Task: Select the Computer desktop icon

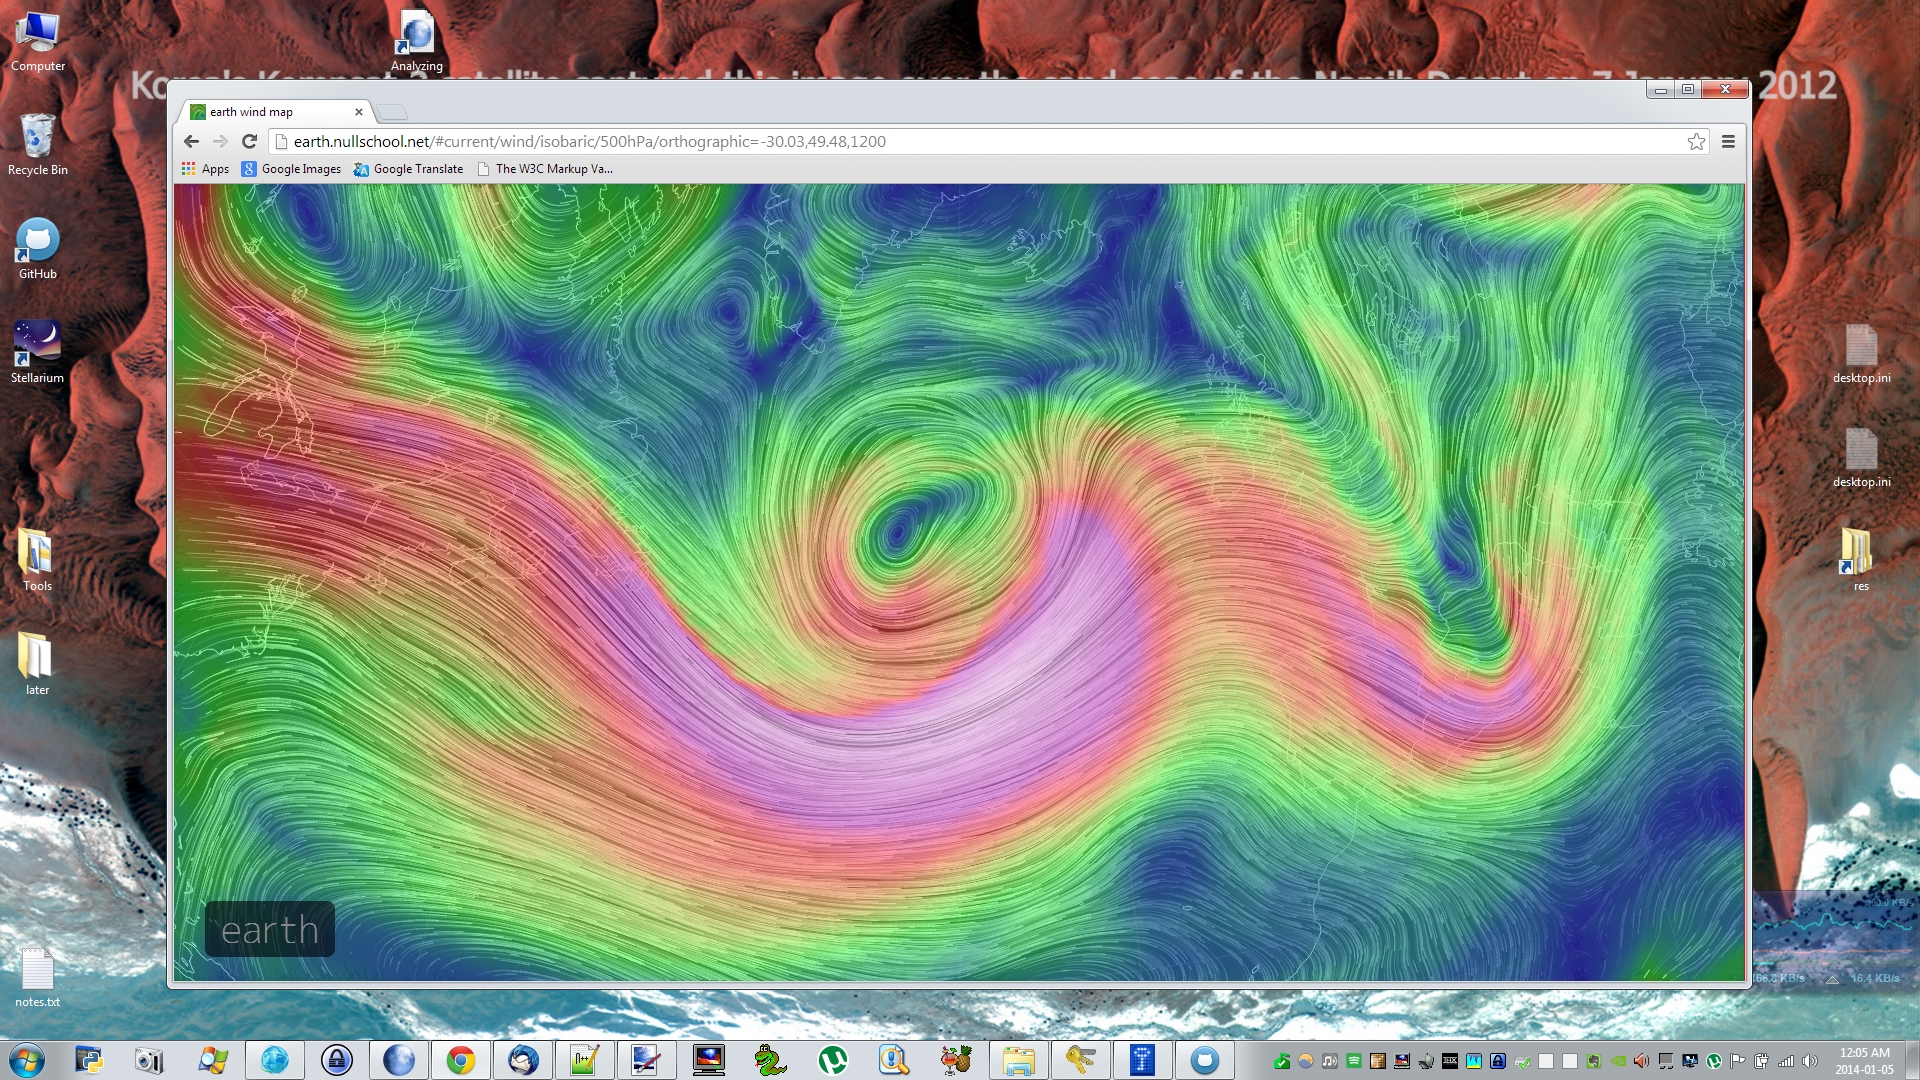Action: pos(38,42)
